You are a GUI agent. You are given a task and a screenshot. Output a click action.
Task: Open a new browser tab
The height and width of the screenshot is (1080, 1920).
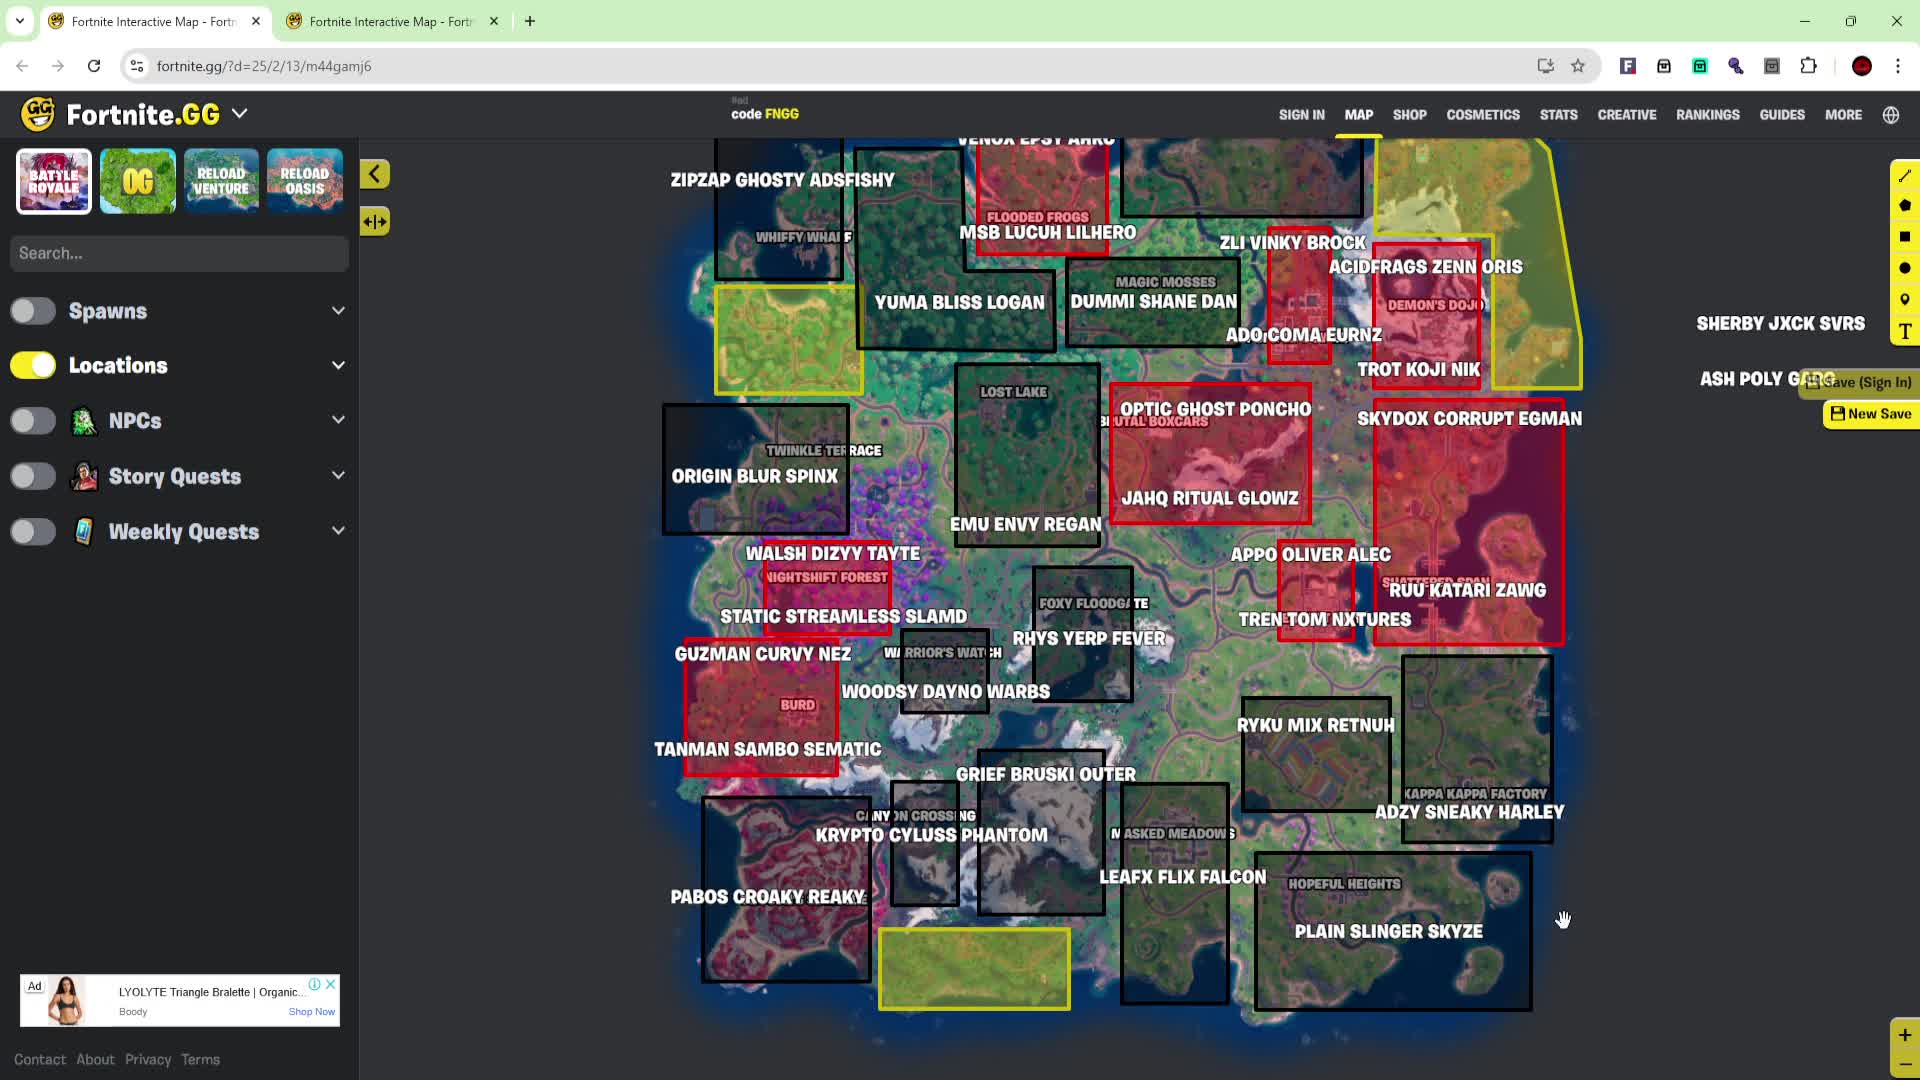coord(530,21)
